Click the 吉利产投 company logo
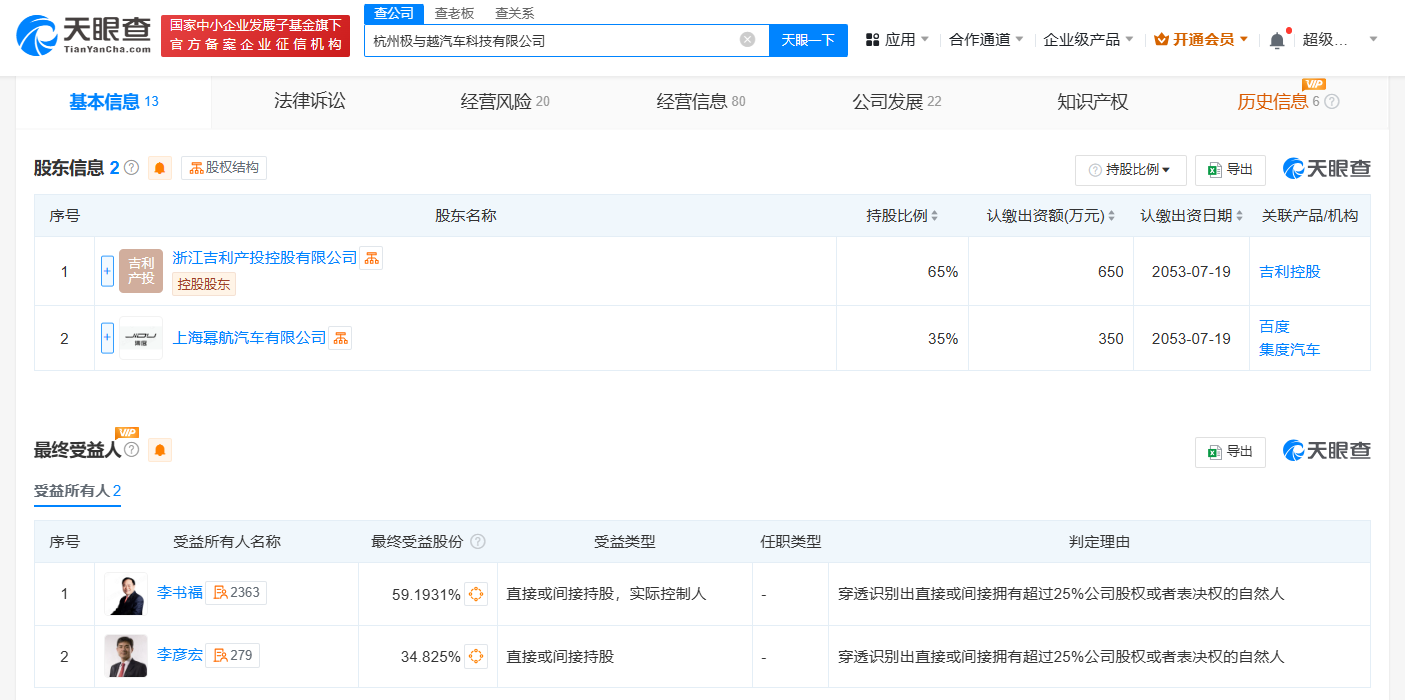This screenshot has width=1405, height=700. point(141,271)
